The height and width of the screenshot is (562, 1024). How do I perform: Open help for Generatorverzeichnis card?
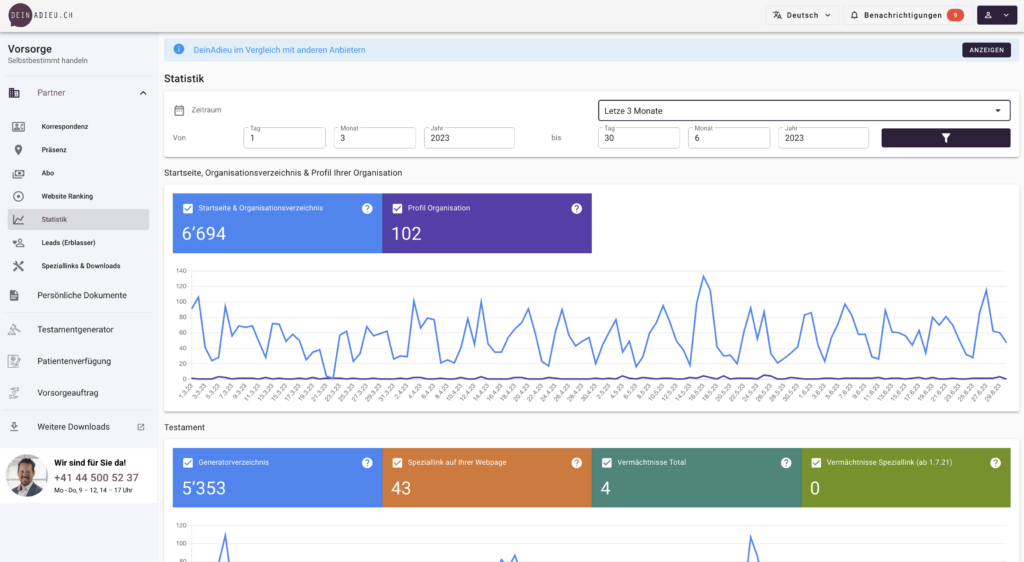pos(367,462)
